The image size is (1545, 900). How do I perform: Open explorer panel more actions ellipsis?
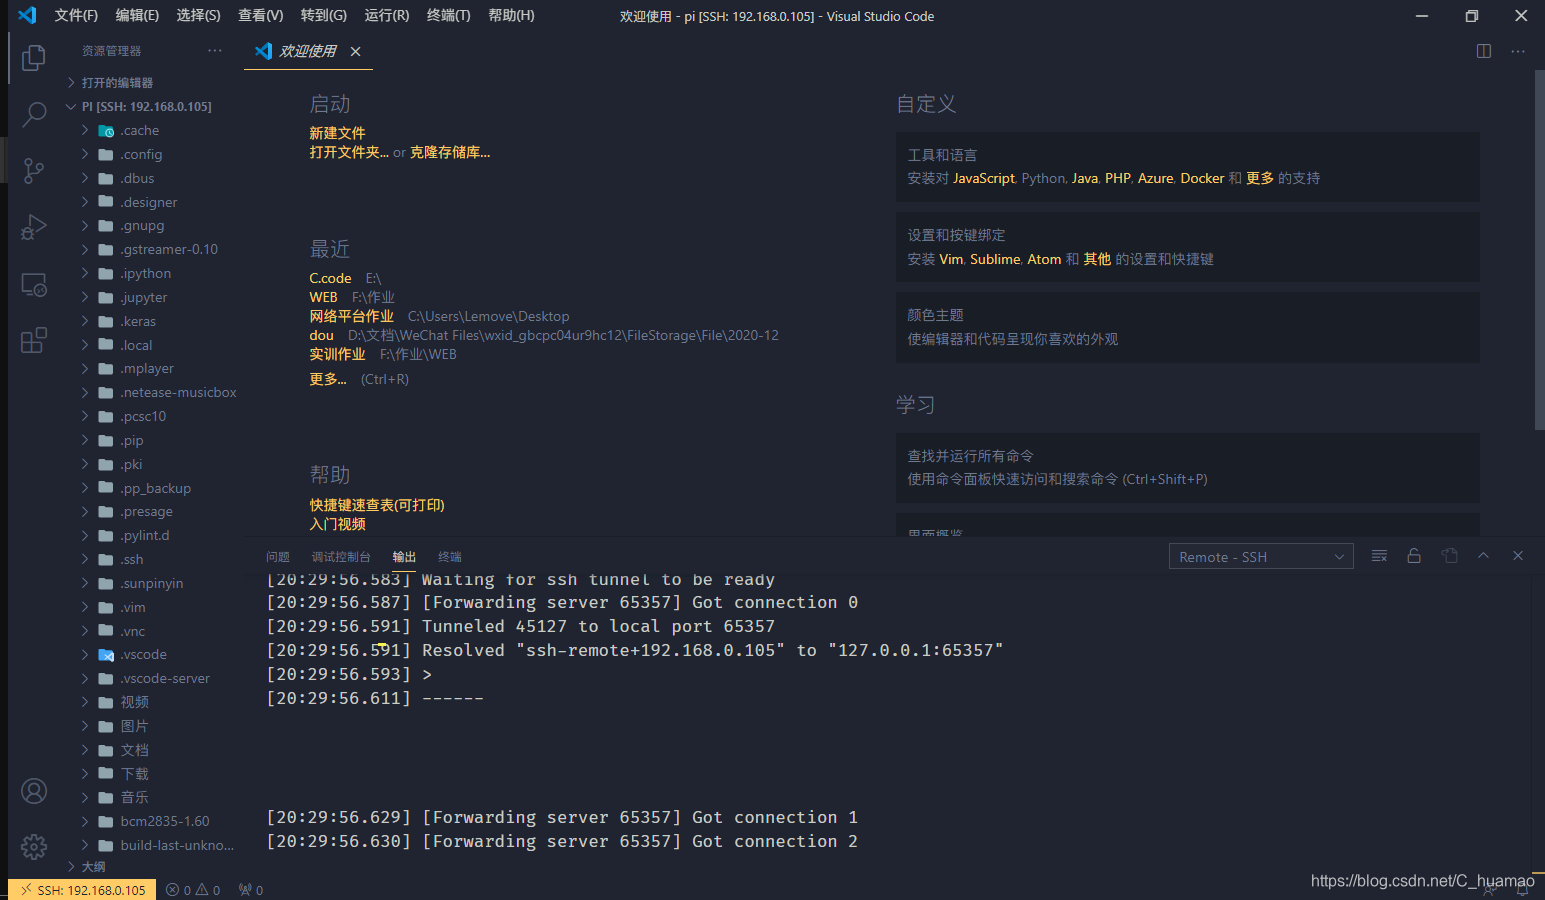tap(215, 51)
